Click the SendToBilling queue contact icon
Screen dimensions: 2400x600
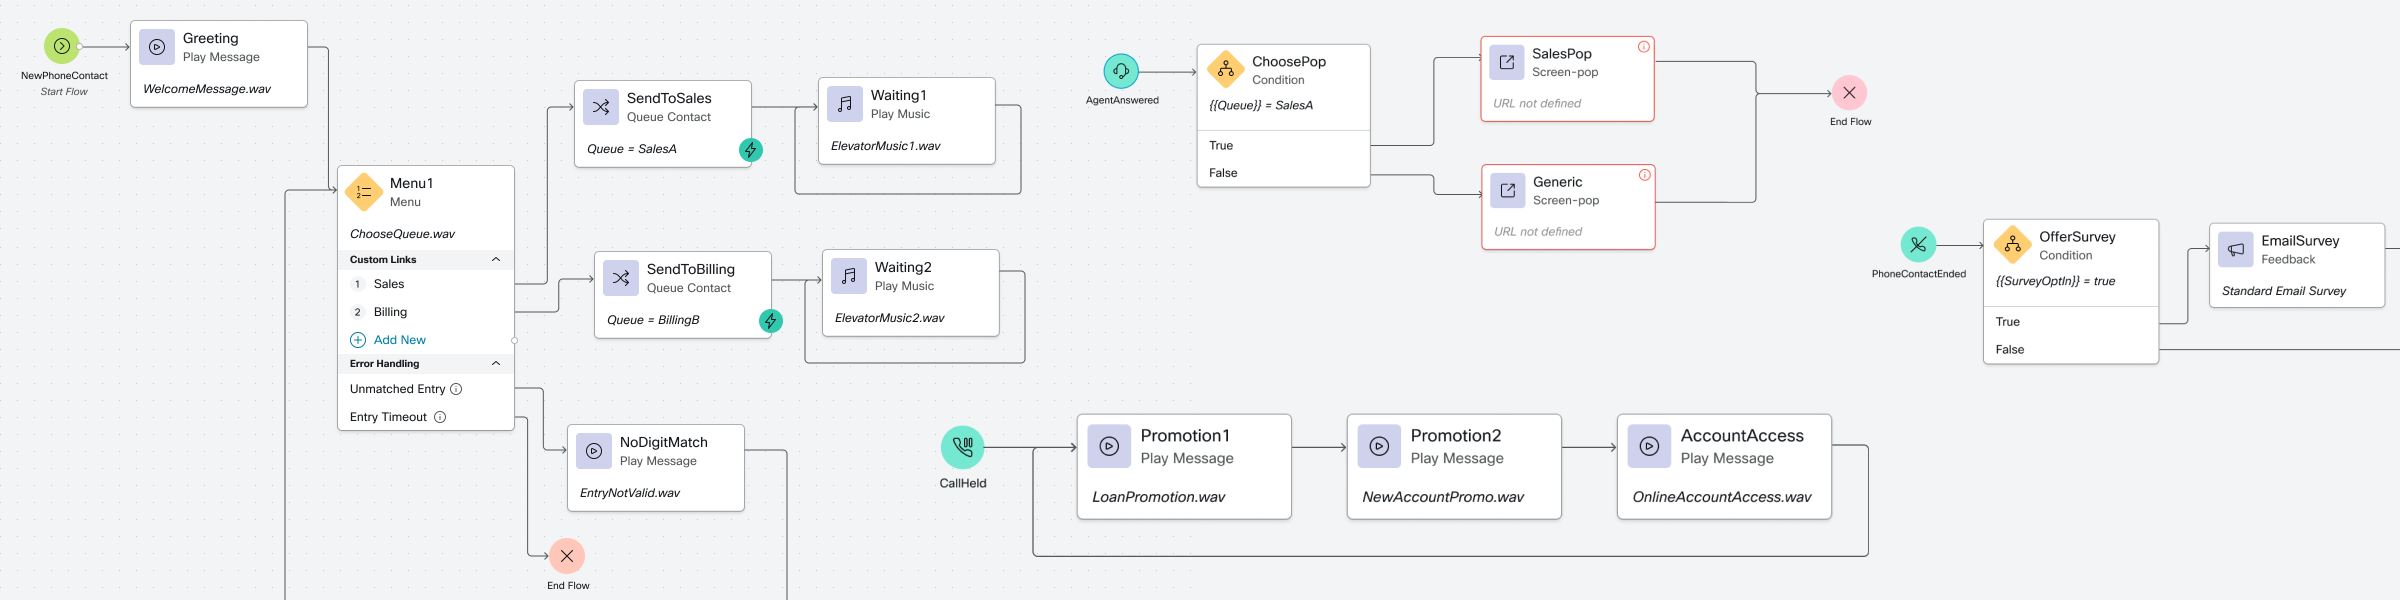(621, 278)
